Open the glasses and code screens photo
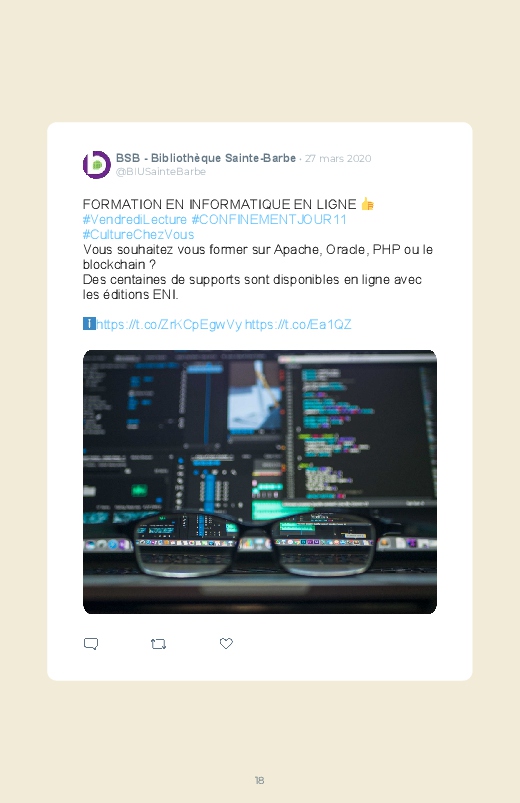This screenshot has height=803, width=520. tap(260, 482)
